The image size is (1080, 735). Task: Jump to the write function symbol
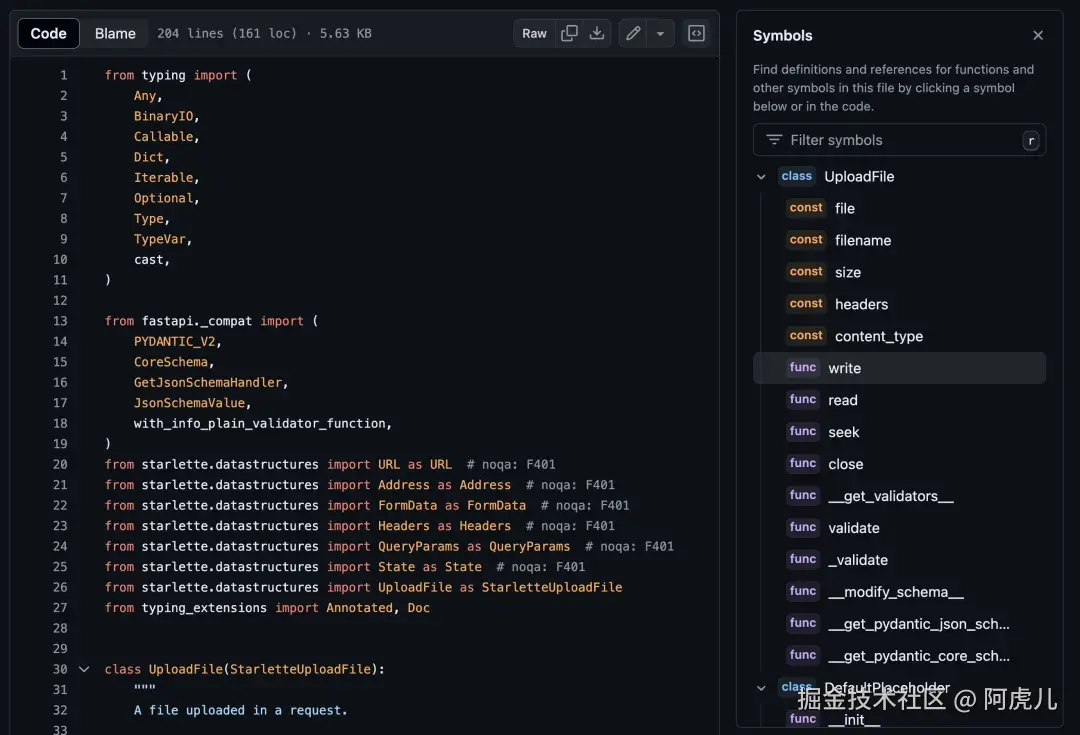[x=899, y=368]
